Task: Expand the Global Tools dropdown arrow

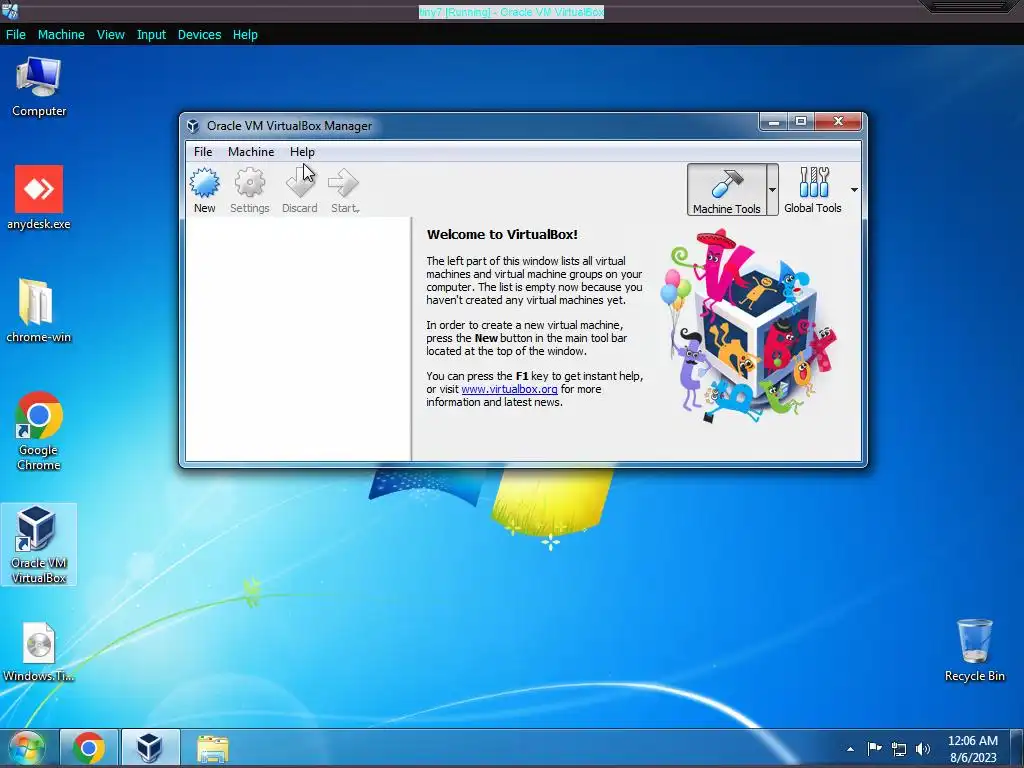Action: pyautogui.click(x=854, y=189)
